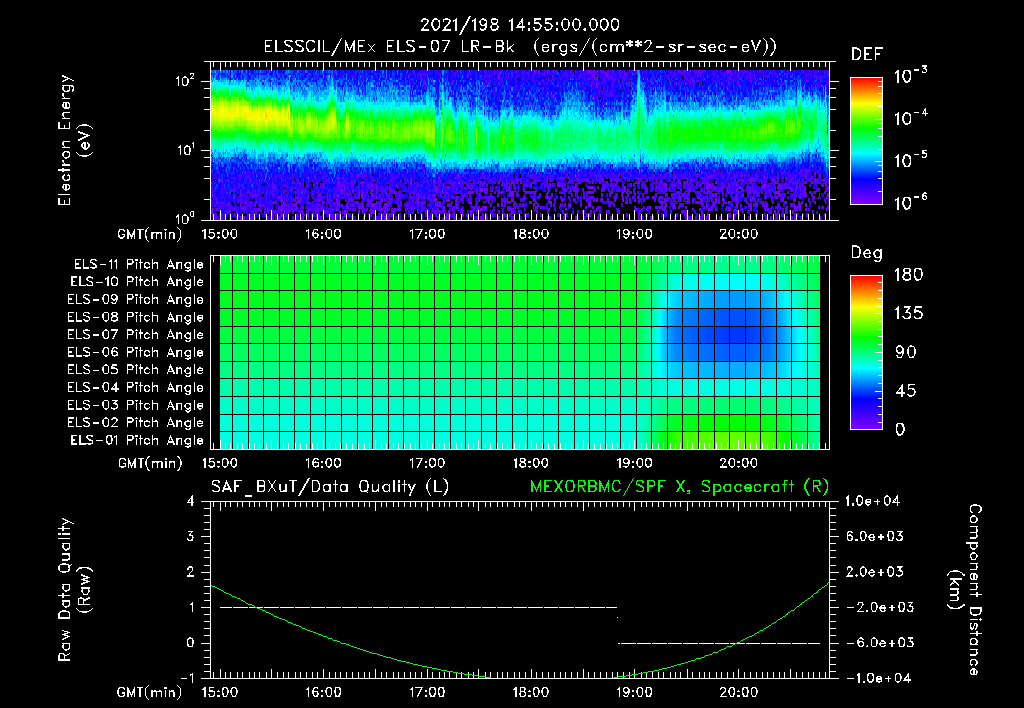1024x708 pixels.
Task: Click the ELS-02 Pitch Angle row label
Action: (x=136, y=423)
